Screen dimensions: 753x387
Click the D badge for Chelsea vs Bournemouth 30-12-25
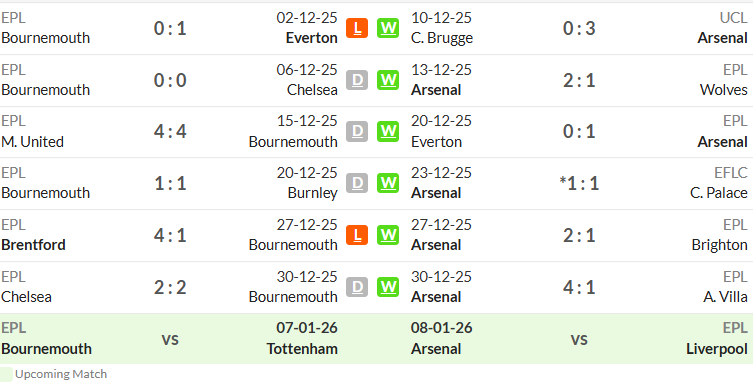(357, 287)
